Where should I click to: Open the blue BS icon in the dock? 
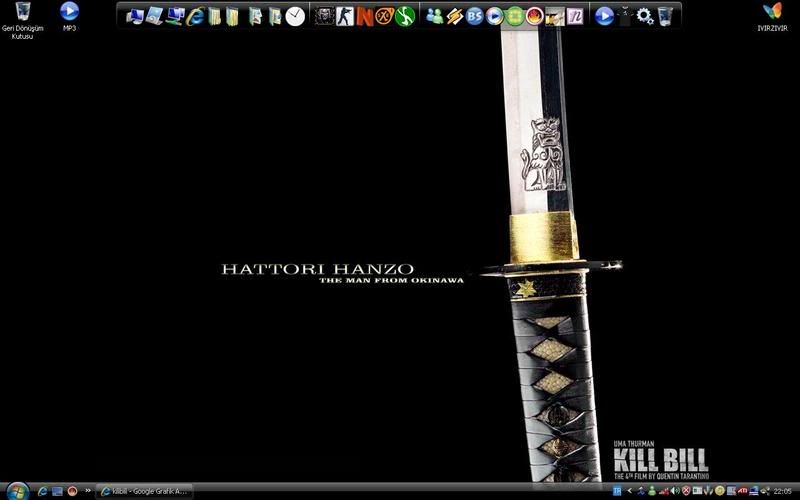coord(474,16)
